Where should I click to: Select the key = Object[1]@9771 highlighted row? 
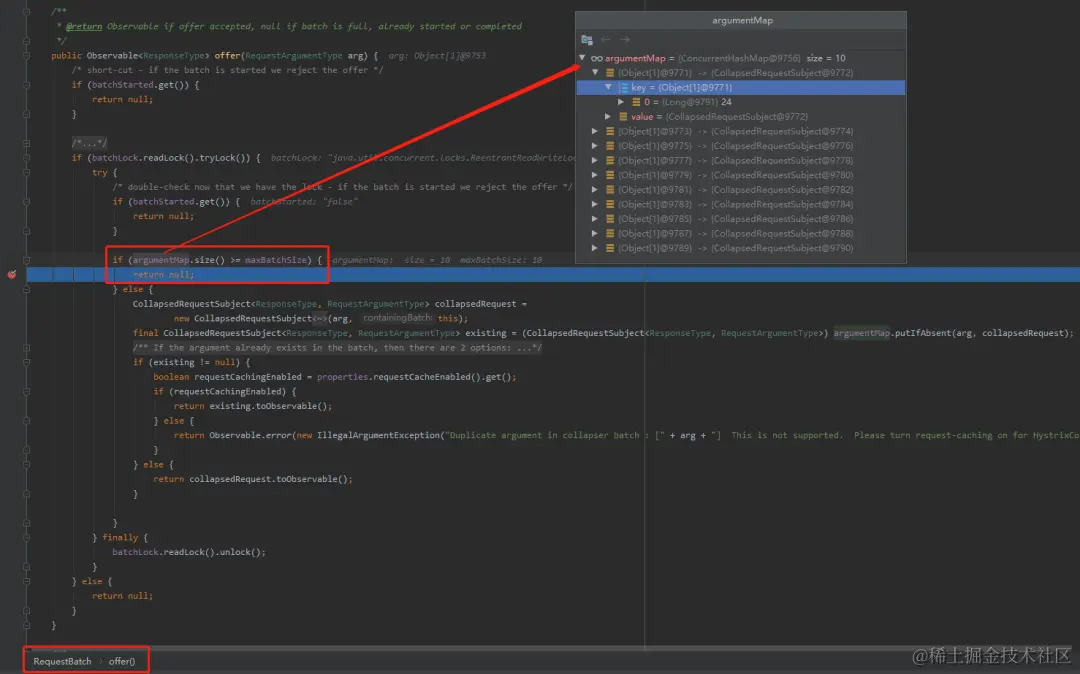coord(740,87)
